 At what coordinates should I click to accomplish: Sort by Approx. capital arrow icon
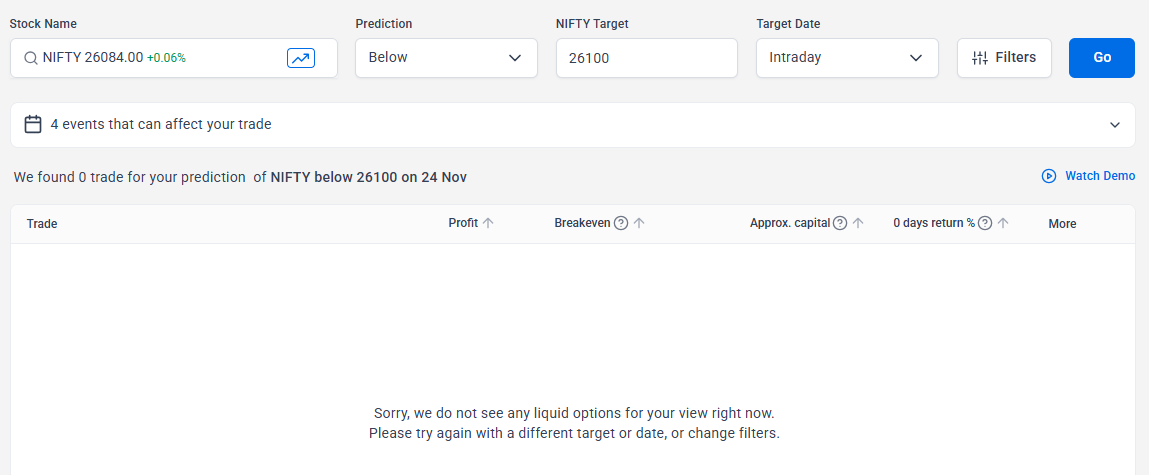[x=858, y=223]
